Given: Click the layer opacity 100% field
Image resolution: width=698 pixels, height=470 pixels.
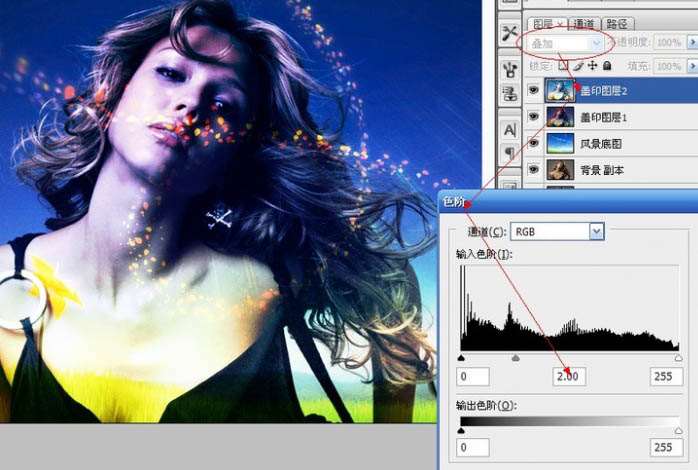Looking at the screenshot, I should pyautogui.click(x=669, y=43).
